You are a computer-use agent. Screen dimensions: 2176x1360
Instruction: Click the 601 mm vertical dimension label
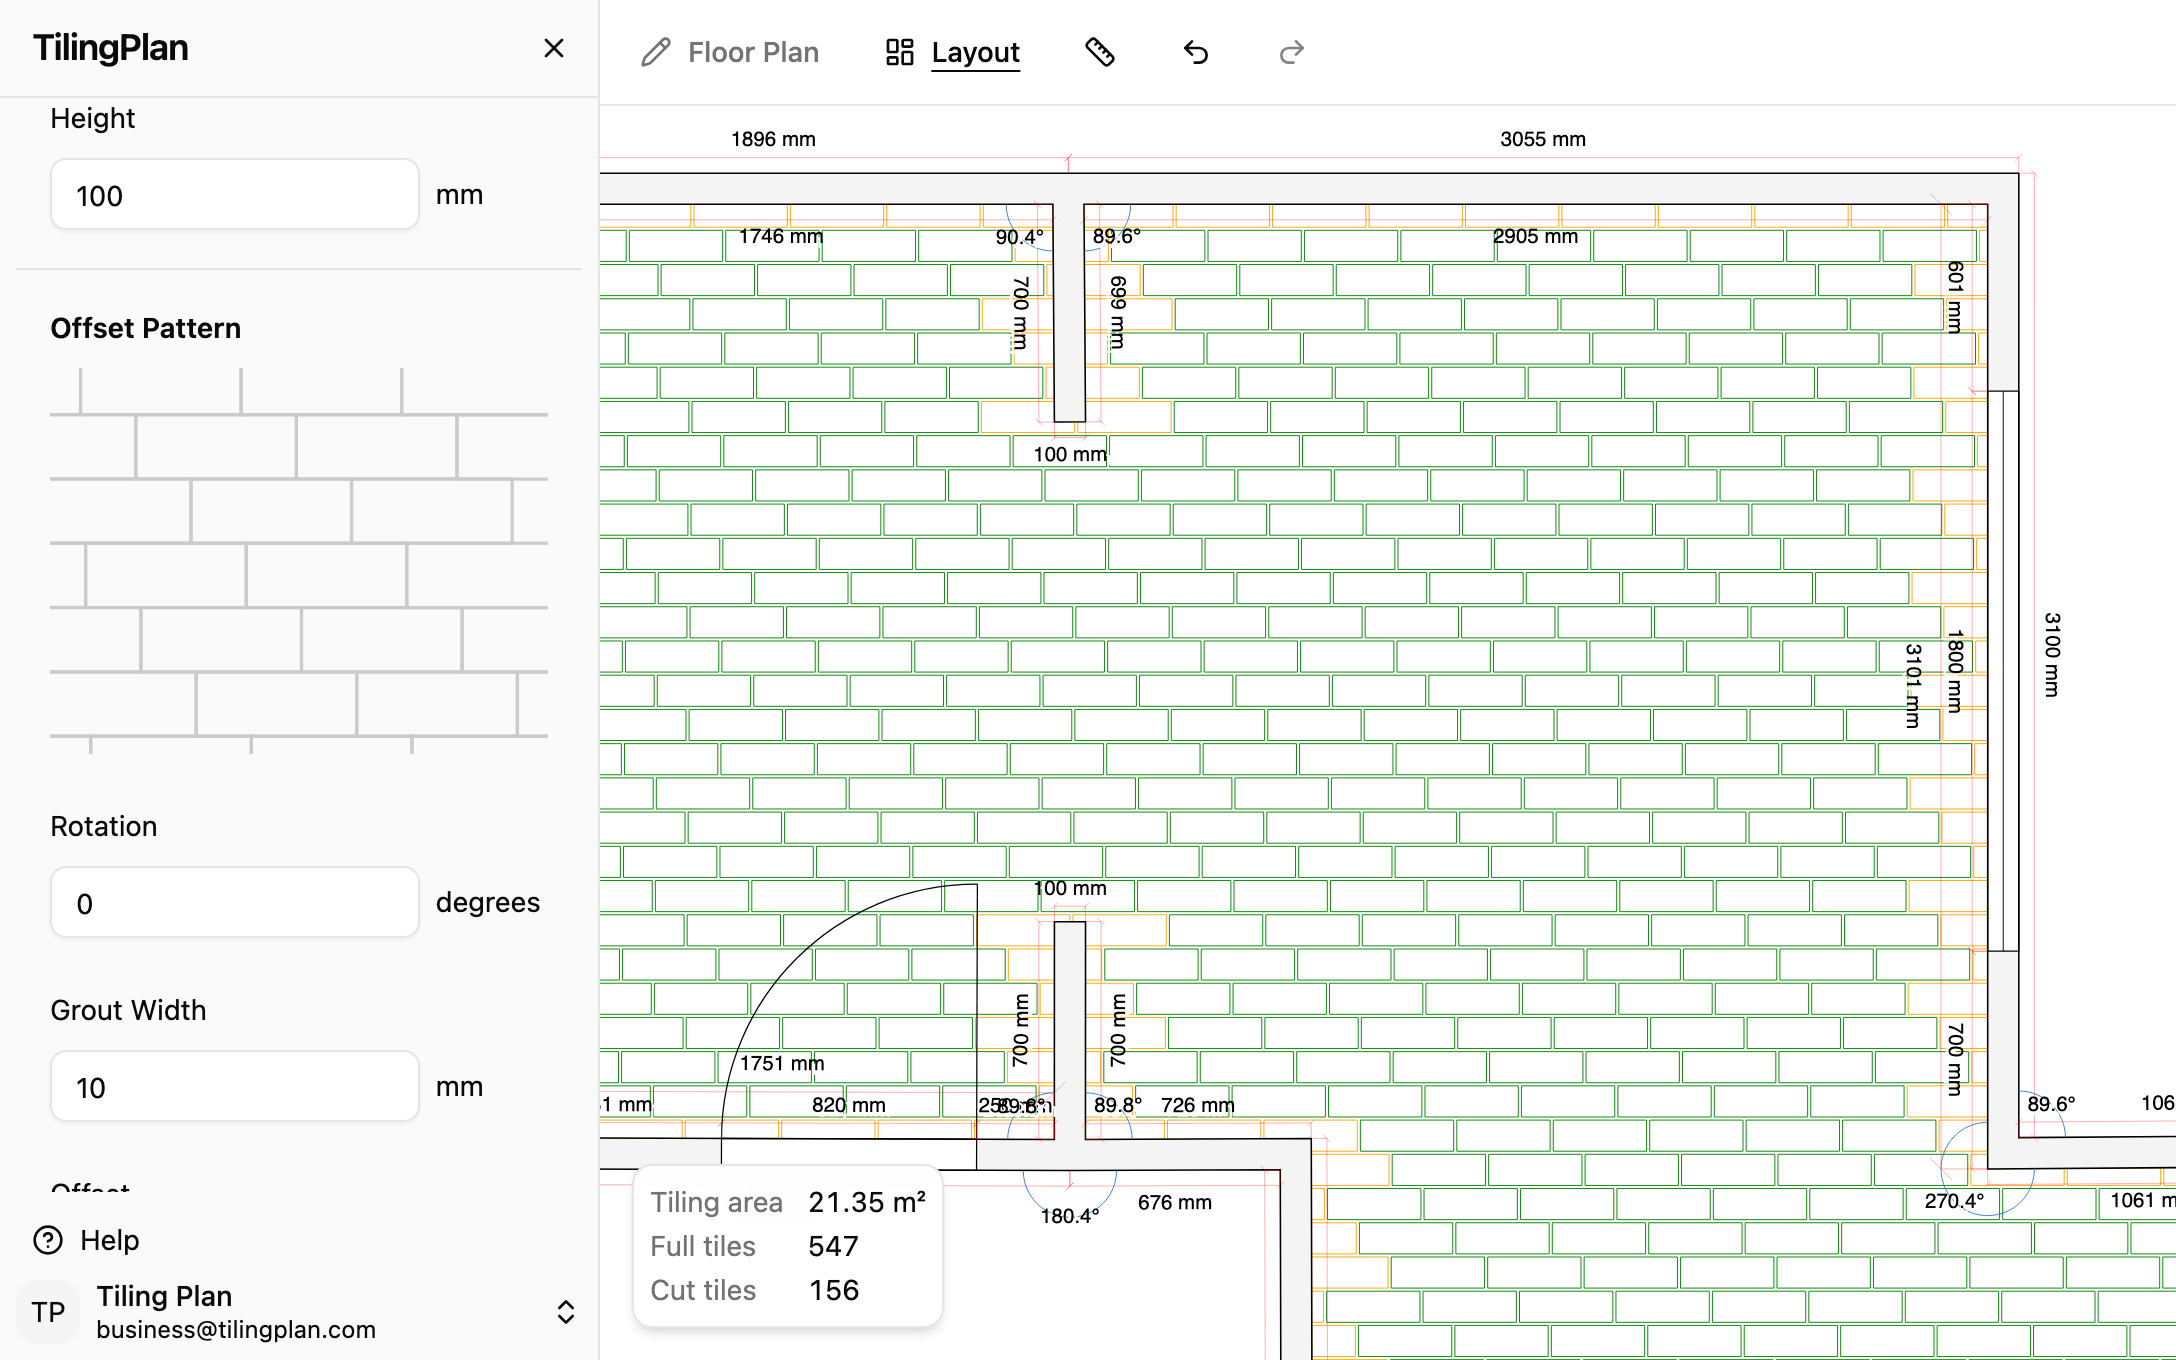[x=1956, y=297]
